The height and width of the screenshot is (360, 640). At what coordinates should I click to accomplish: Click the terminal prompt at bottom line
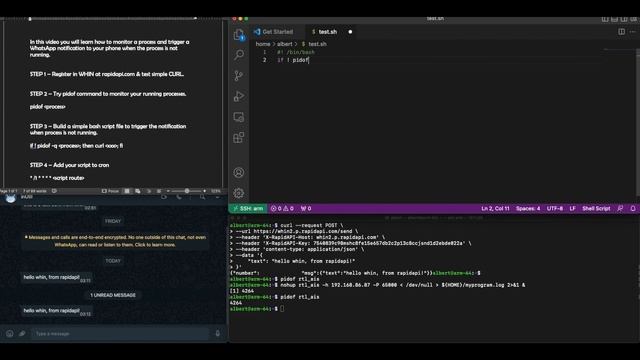[257, 309]
